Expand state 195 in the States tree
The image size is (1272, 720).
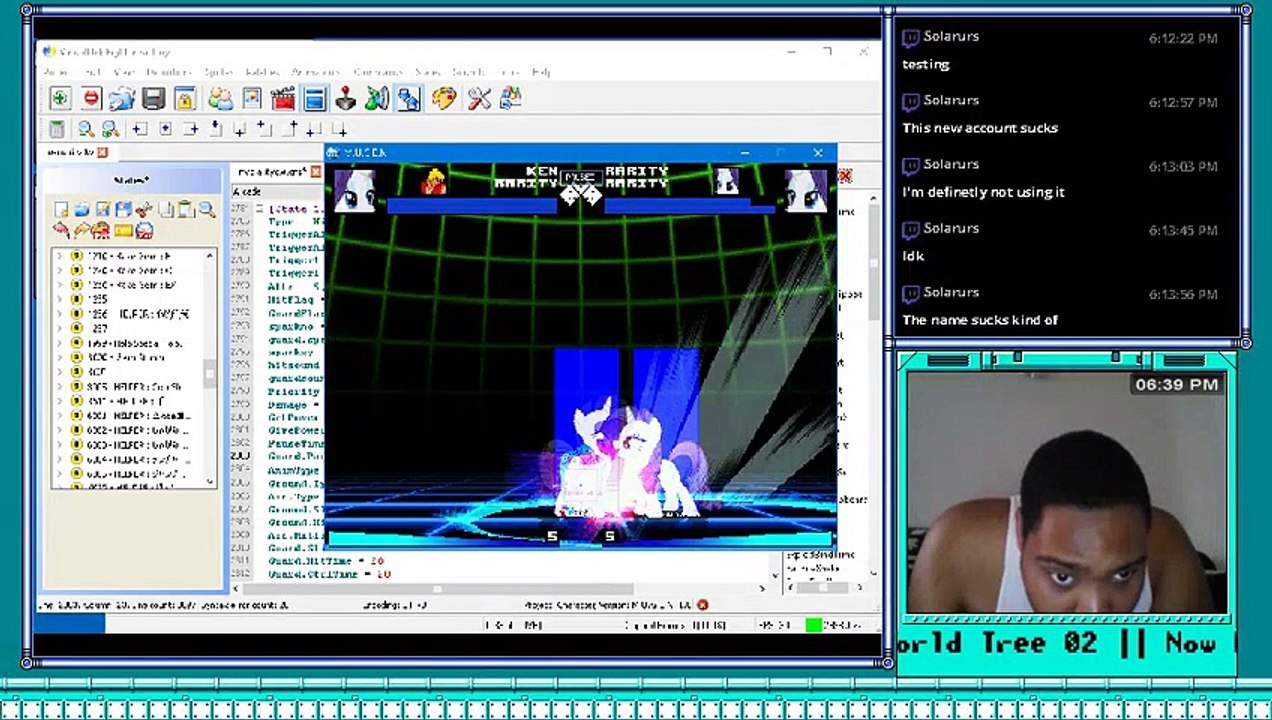[59, 299]
